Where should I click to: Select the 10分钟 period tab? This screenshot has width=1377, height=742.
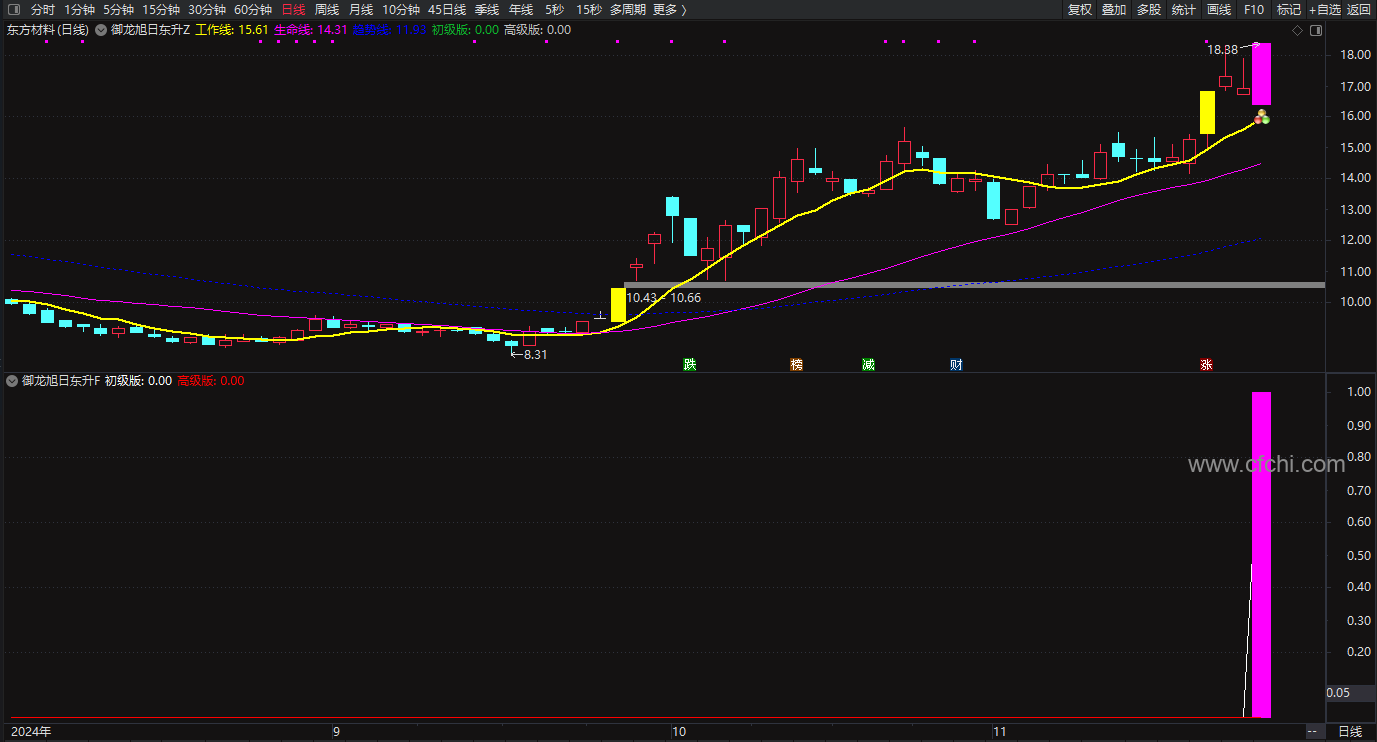[x=401, y=9]
